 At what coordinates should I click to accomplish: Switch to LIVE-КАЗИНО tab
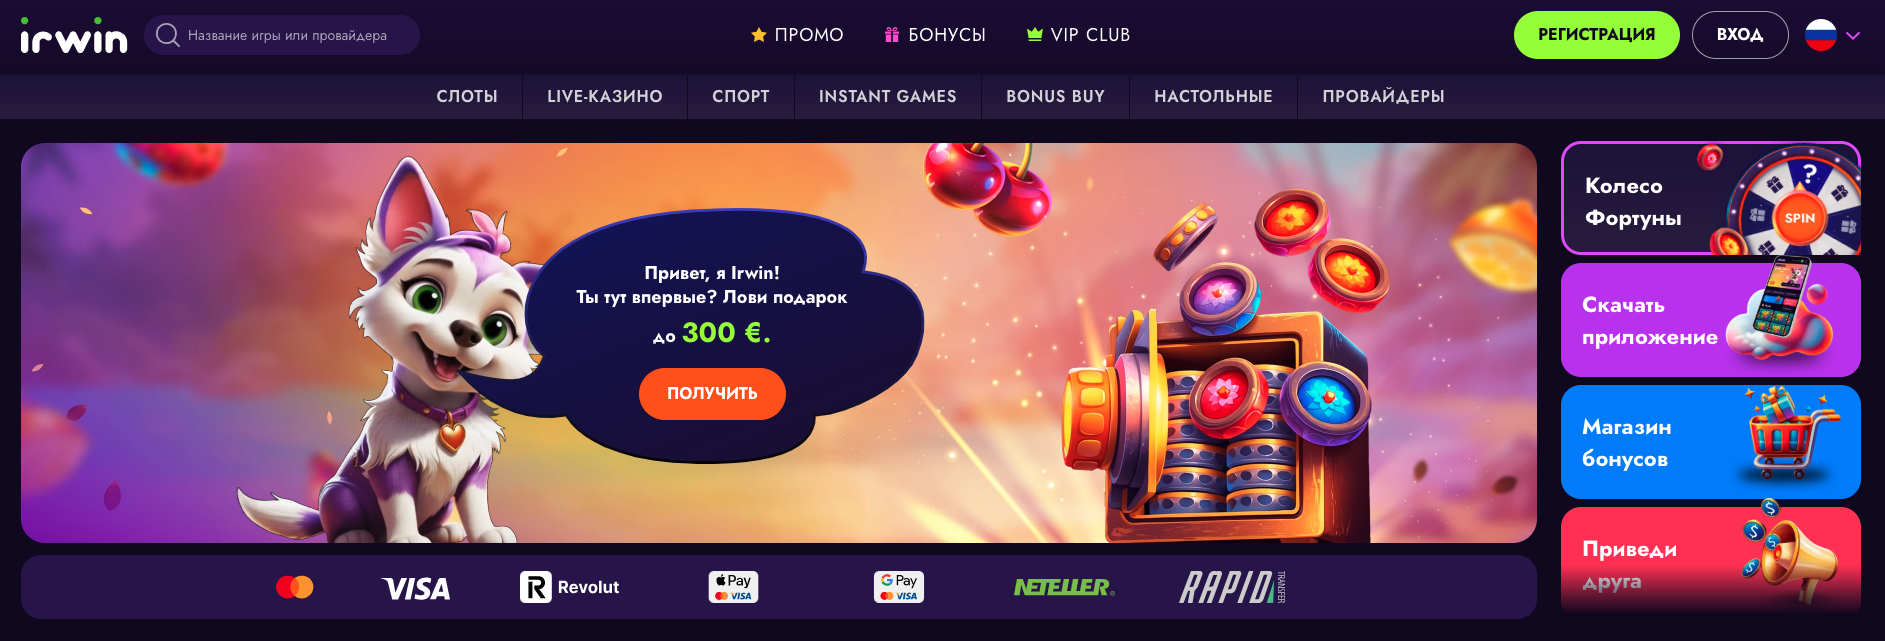[x=605, y=96]
